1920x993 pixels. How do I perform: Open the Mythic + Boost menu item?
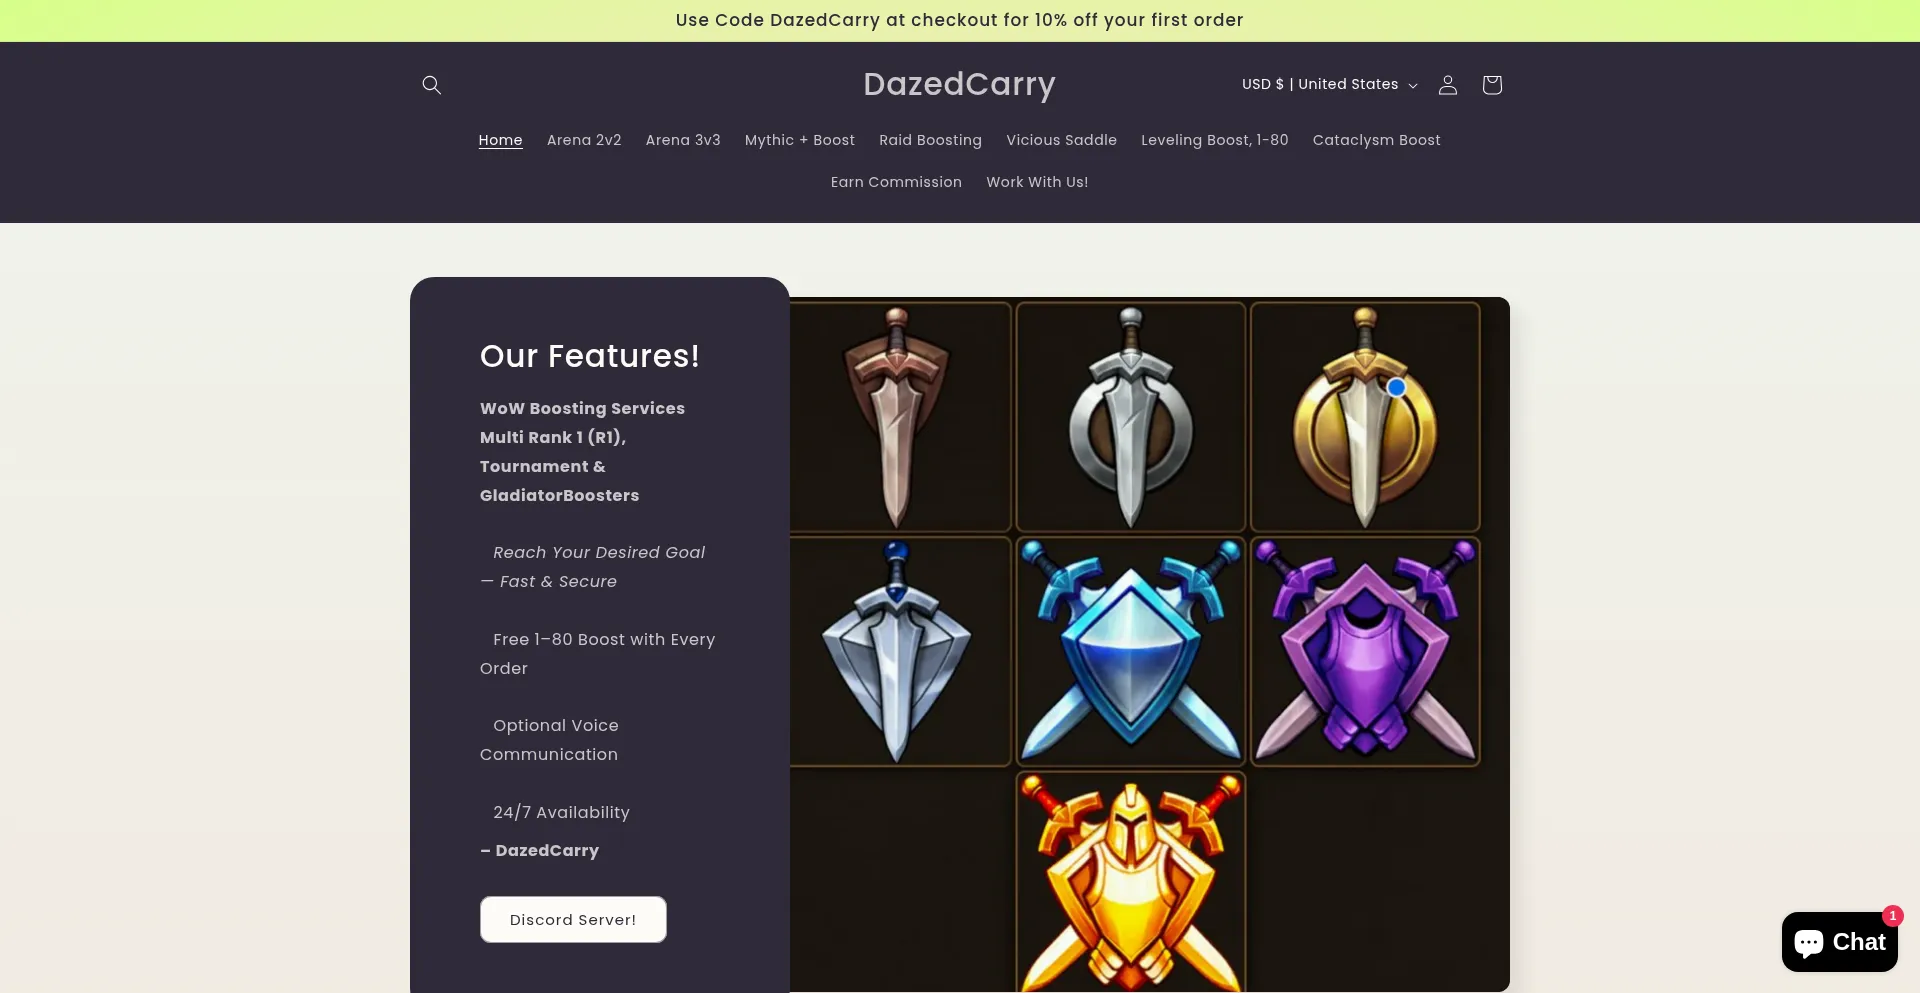799,140
